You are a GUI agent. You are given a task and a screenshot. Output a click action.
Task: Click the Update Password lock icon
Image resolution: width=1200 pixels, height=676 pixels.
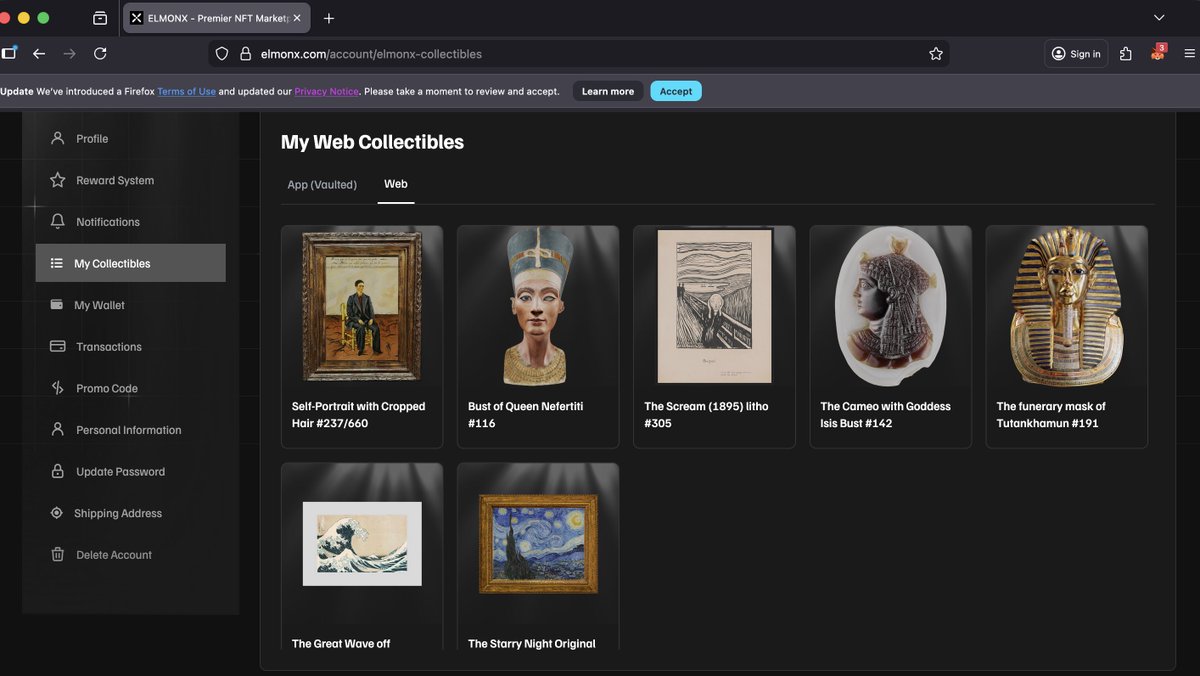click(x=57, y=471)
